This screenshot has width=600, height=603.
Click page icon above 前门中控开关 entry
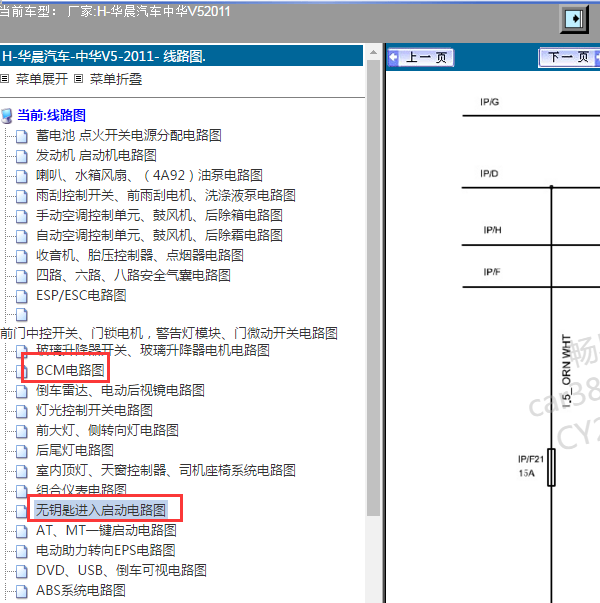(x=22, y=315)
